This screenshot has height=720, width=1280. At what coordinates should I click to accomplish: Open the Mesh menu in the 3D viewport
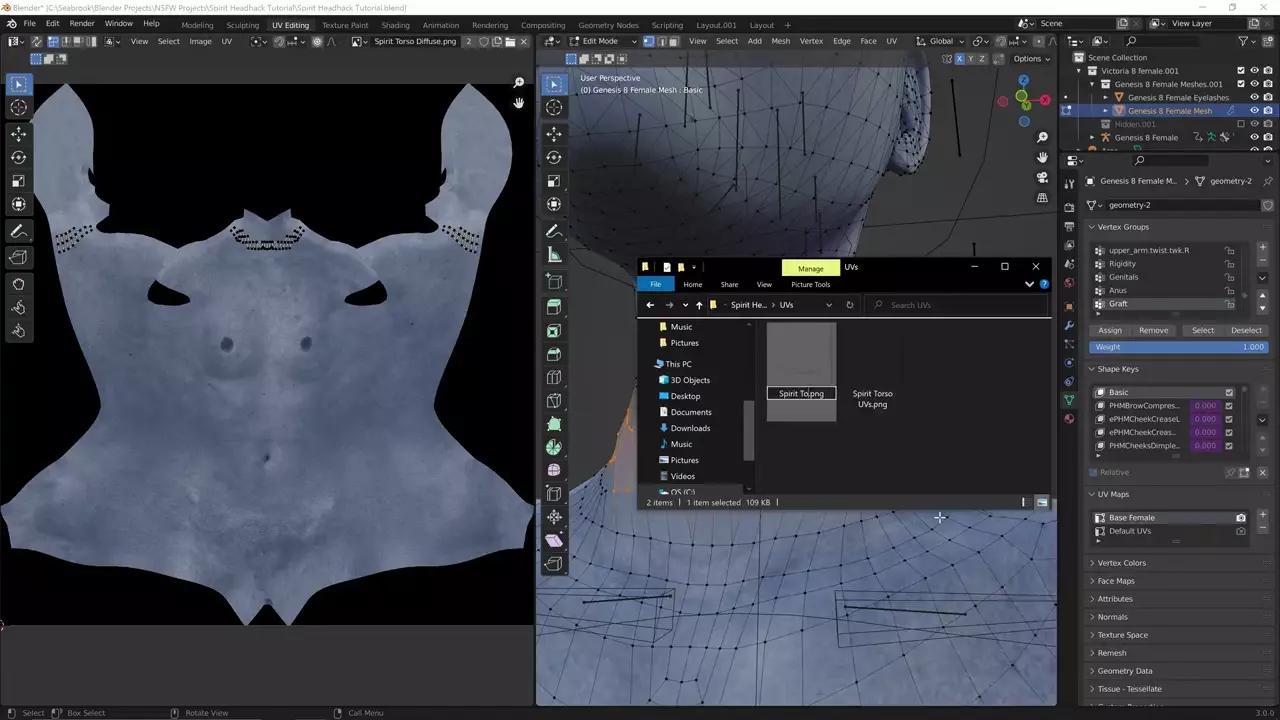click(780, 41)
